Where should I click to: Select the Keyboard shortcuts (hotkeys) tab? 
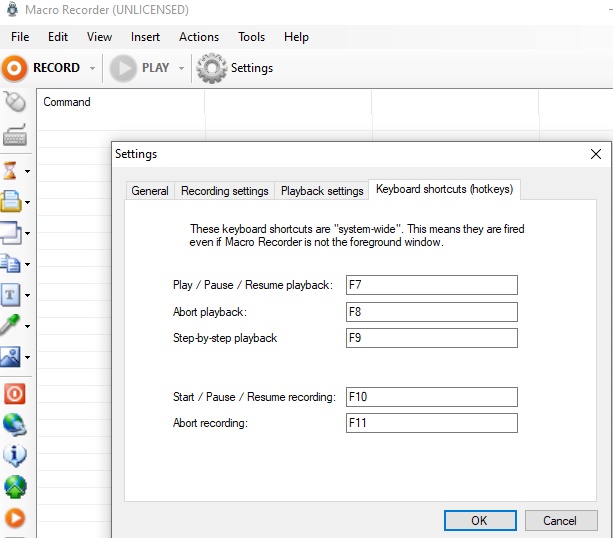[445, 189]
